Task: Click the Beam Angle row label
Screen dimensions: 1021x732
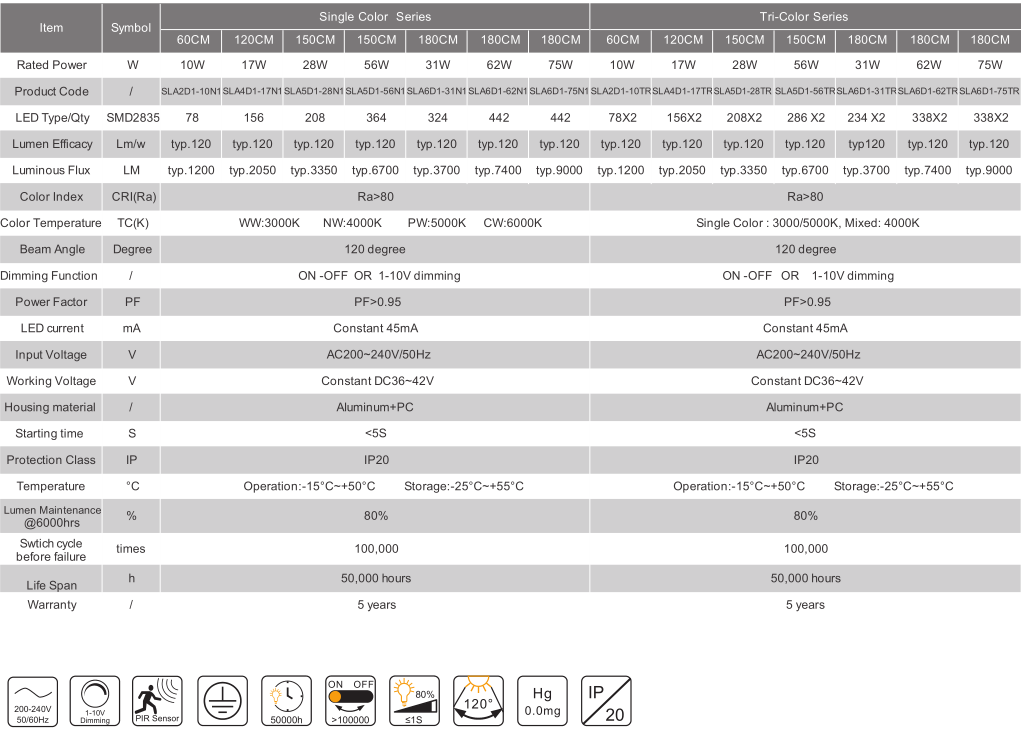Action: (52, 249)
